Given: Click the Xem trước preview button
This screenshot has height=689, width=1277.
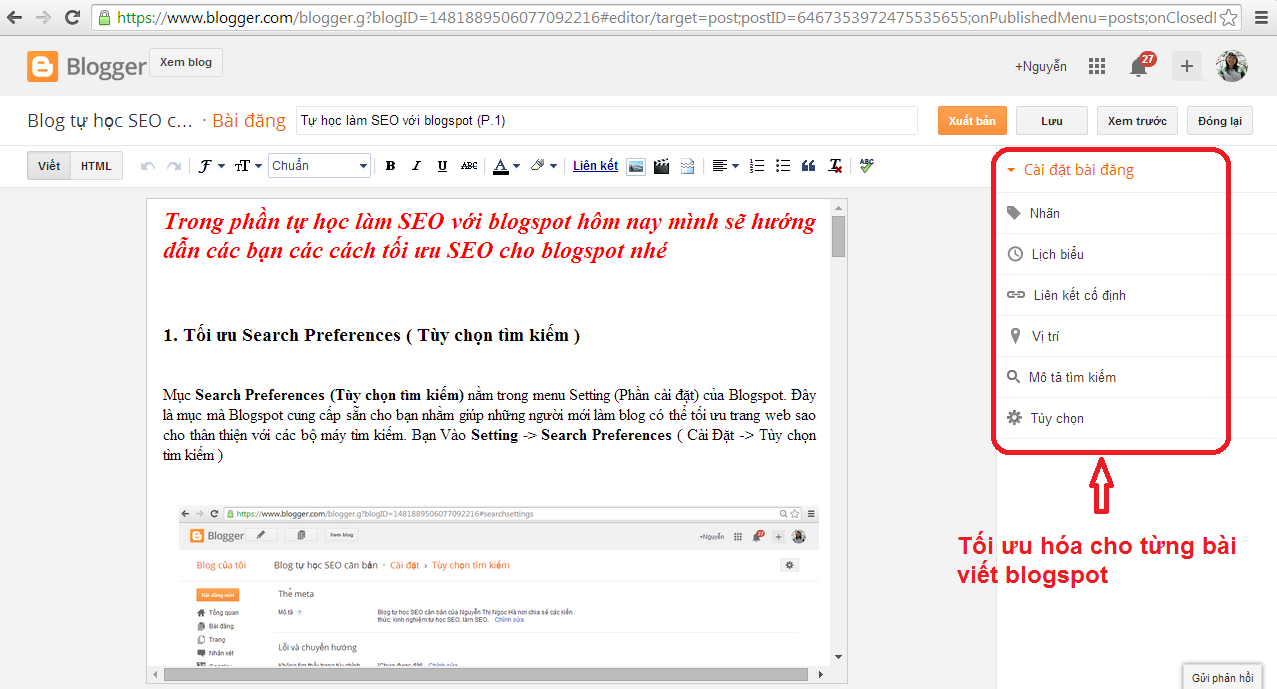Looking at the screenshot, I should click(1137, 121).
